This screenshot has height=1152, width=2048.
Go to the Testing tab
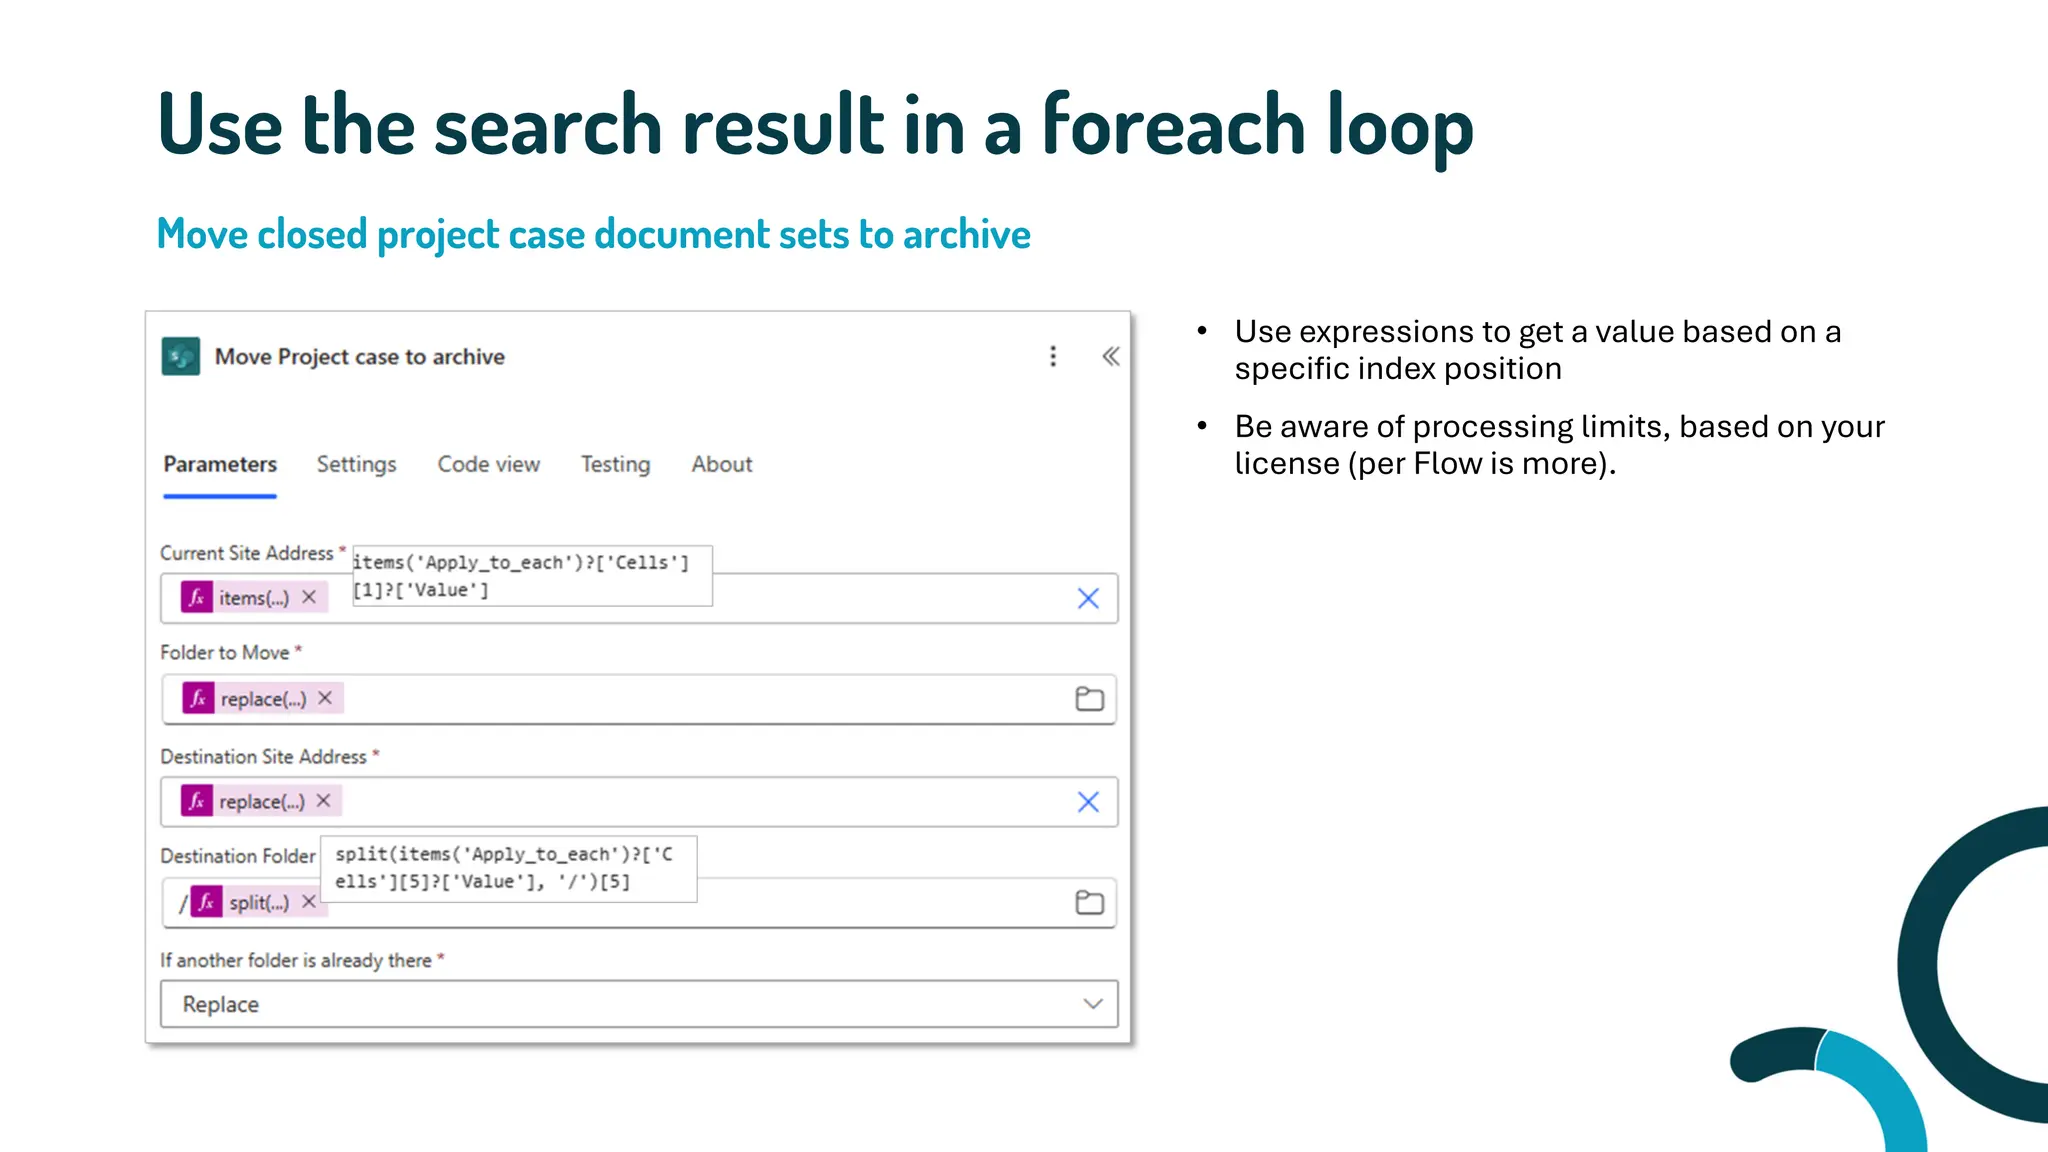[616, 464]
